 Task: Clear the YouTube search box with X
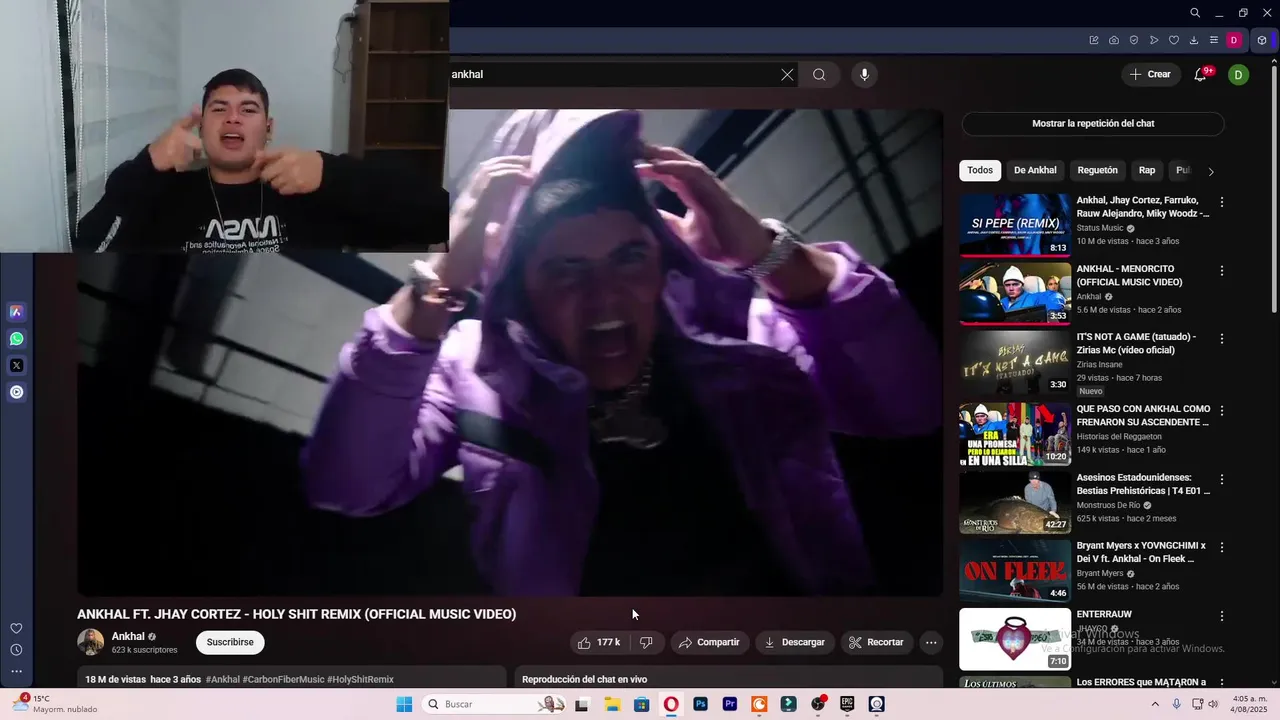(x=787, y=74)
